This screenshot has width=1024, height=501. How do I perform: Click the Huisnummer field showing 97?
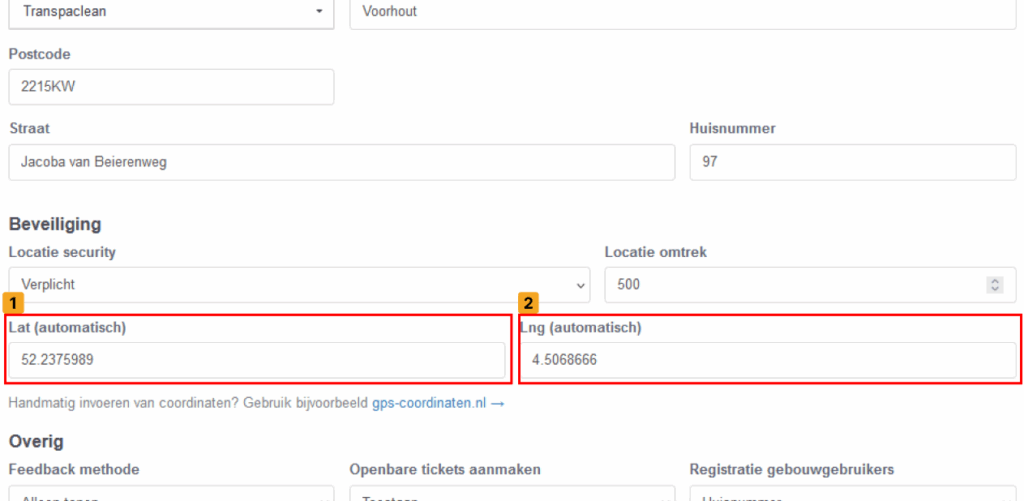[851, 162]
